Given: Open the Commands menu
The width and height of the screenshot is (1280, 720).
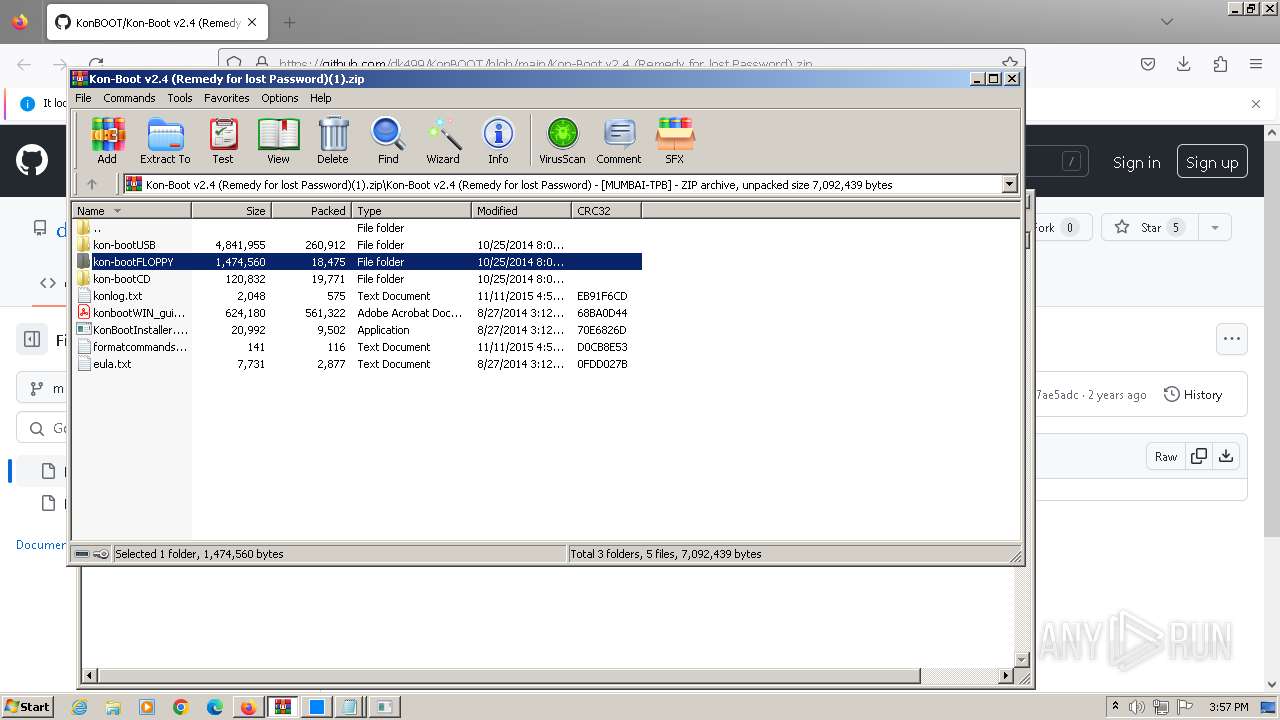Looking at the screenshot, I should pyautogui.click(x=129, y=98).
